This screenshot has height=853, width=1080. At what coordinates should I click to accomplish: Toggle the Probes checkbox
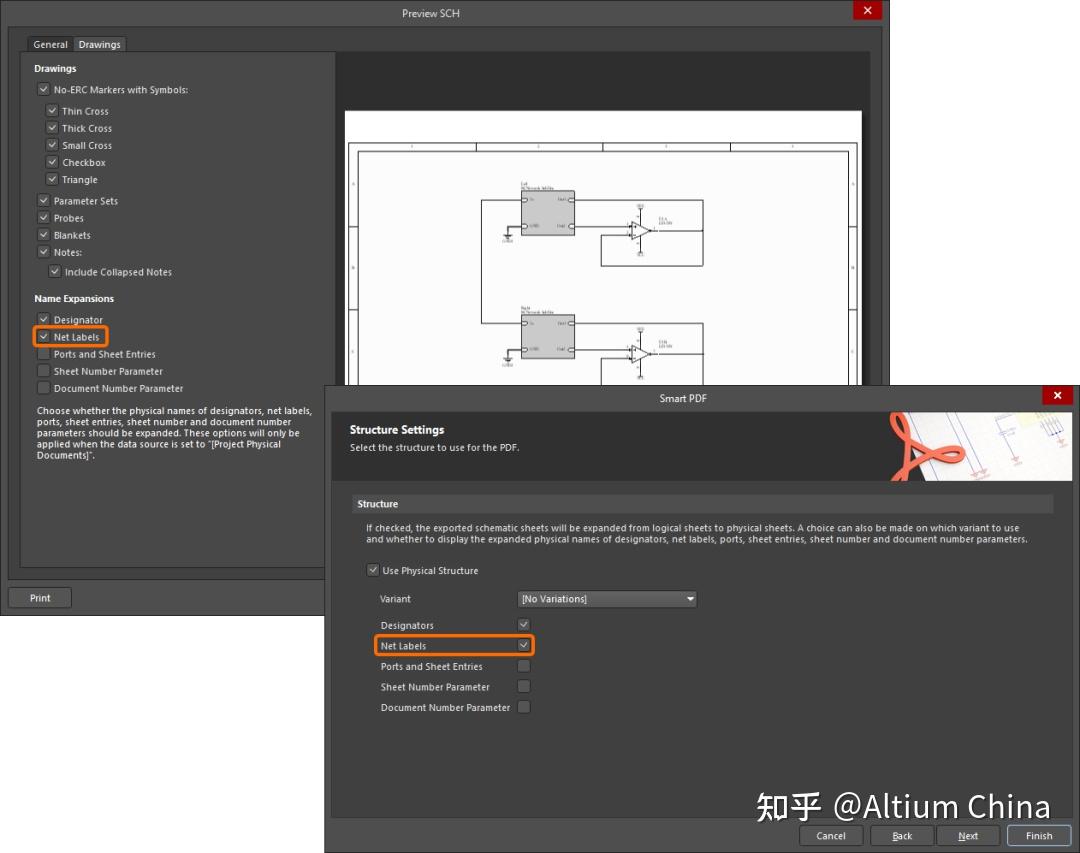pos(44,217)
